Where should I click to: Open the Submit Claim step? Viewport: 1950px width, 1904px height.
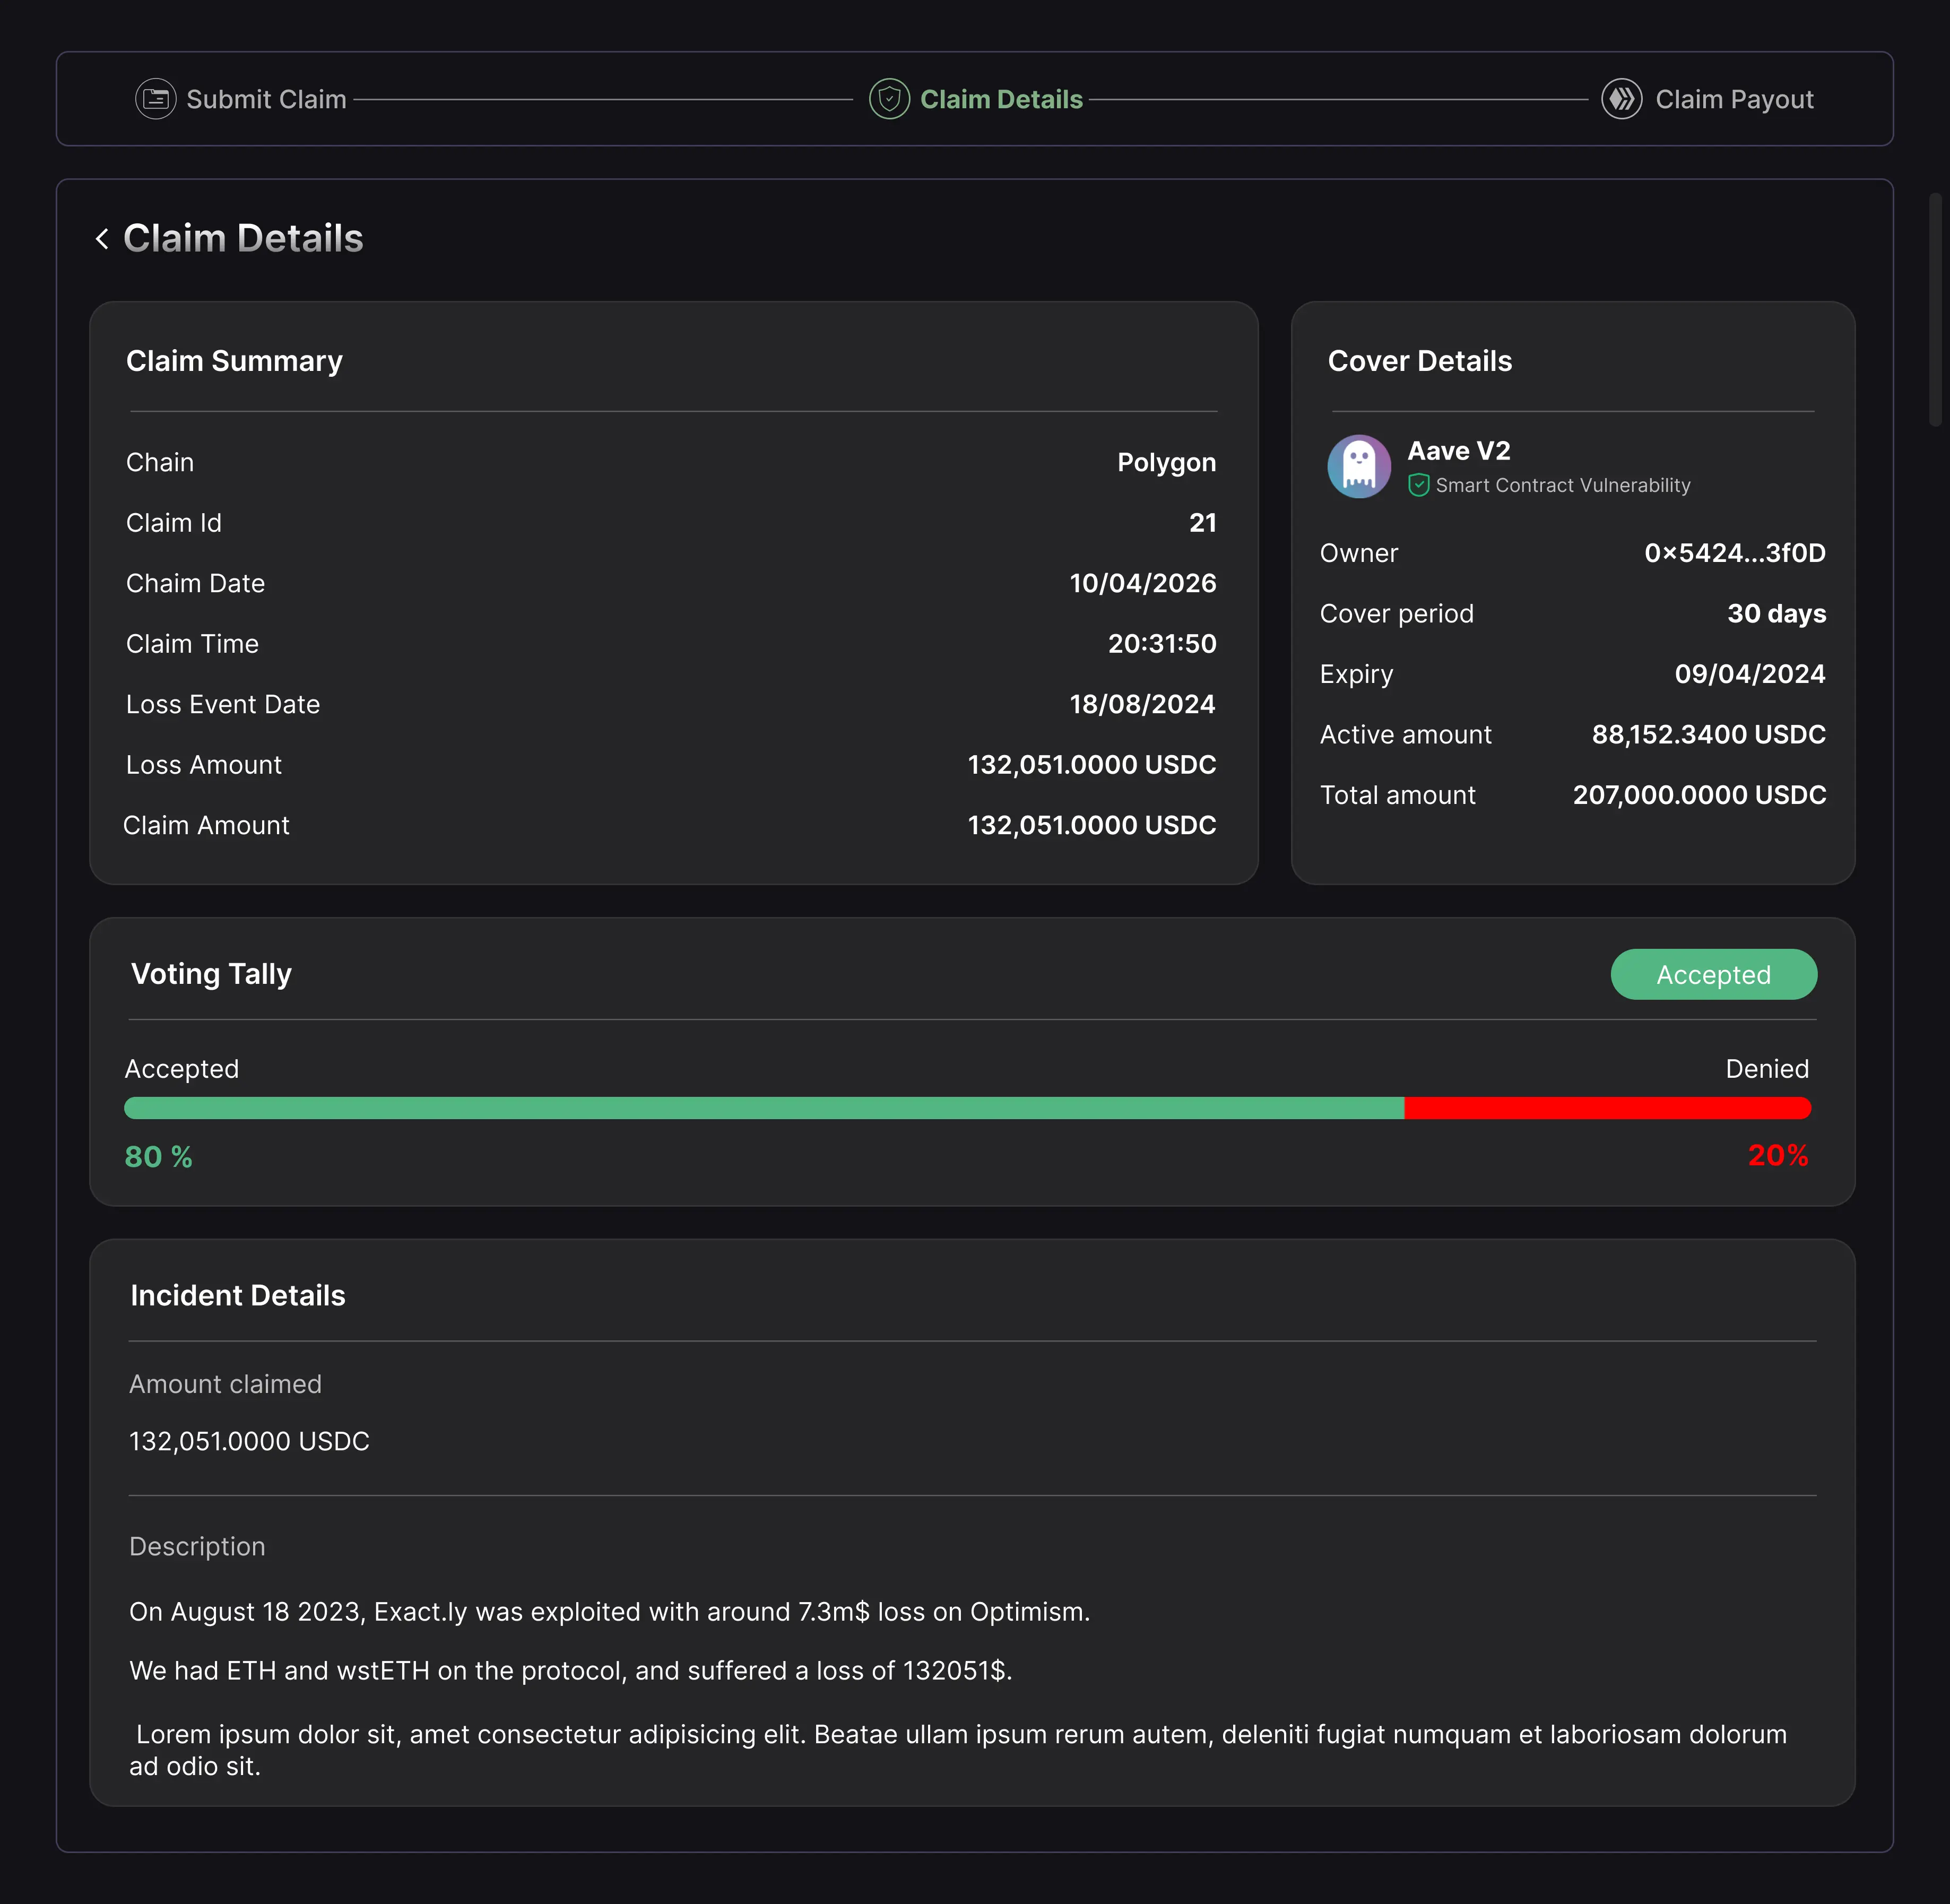266,99
